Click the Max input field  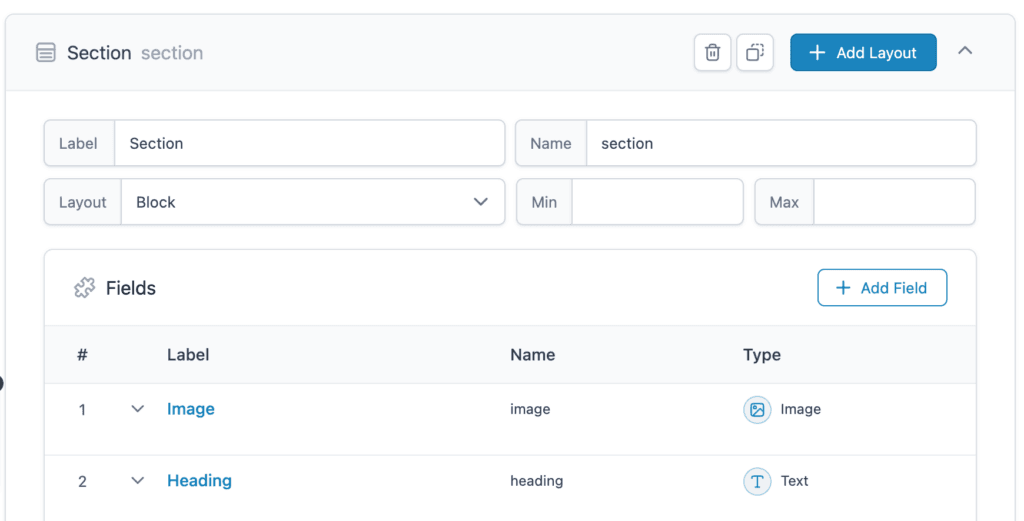[x=894, y=202]
